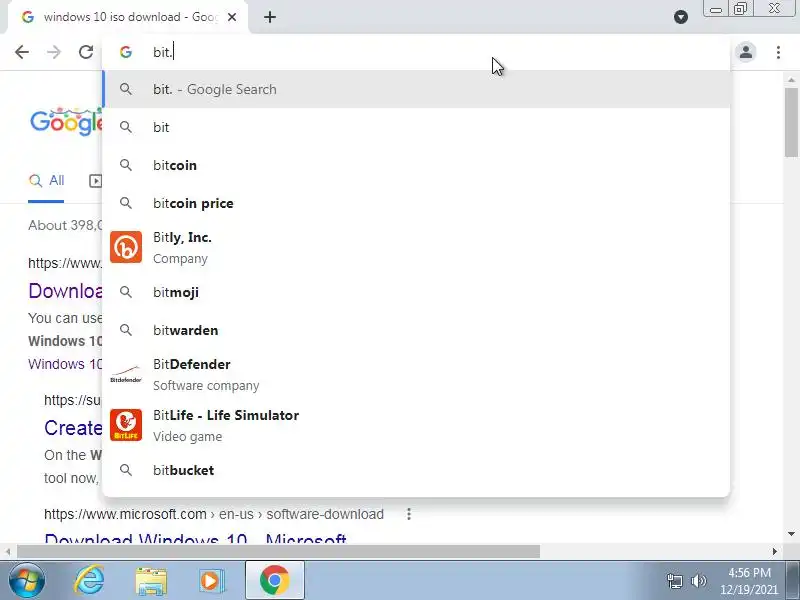
Task: Open the 'Download Windows 10 - Microsoft' result link
Action: (195, 539)
